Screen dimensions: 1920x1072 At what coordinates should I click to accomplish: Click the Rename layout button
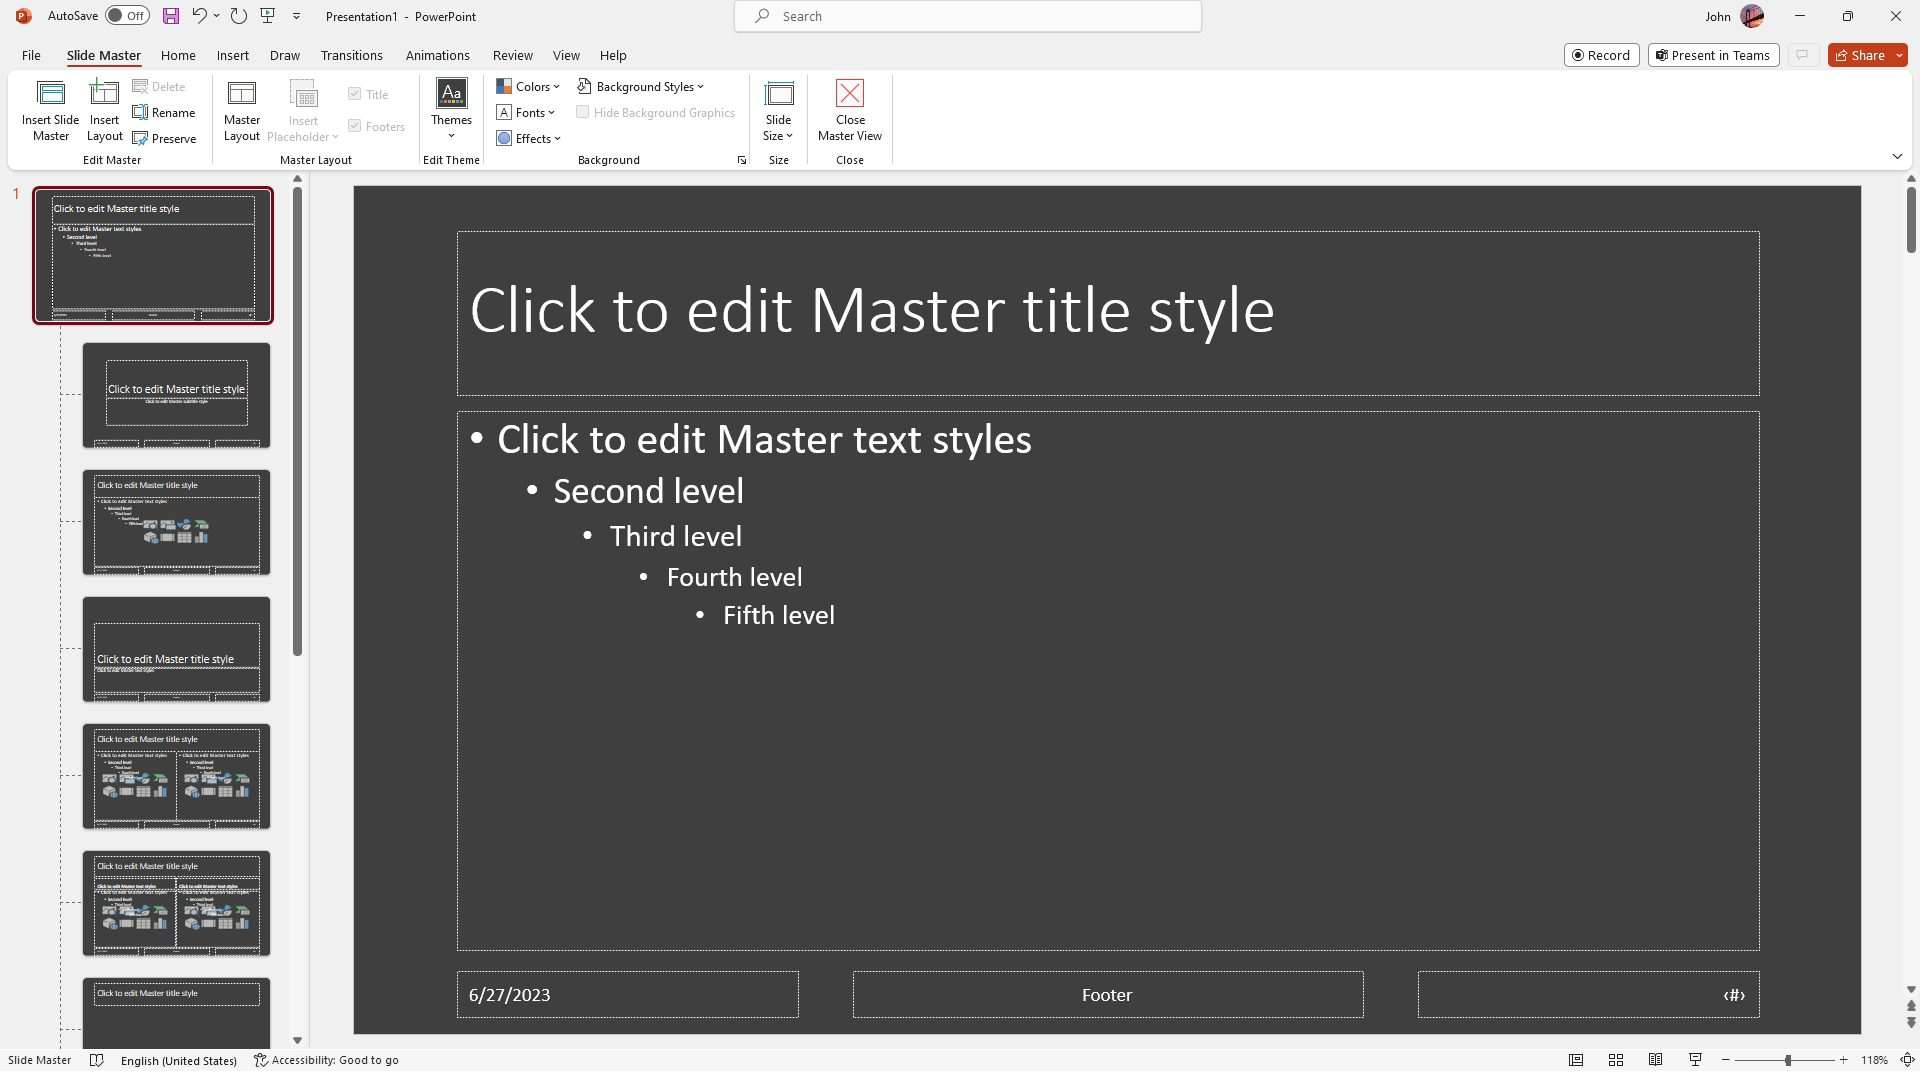[164, 113]
